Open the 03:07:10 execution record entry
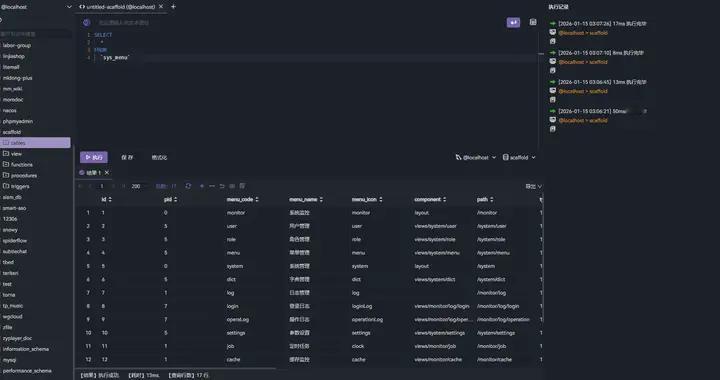 601,53
